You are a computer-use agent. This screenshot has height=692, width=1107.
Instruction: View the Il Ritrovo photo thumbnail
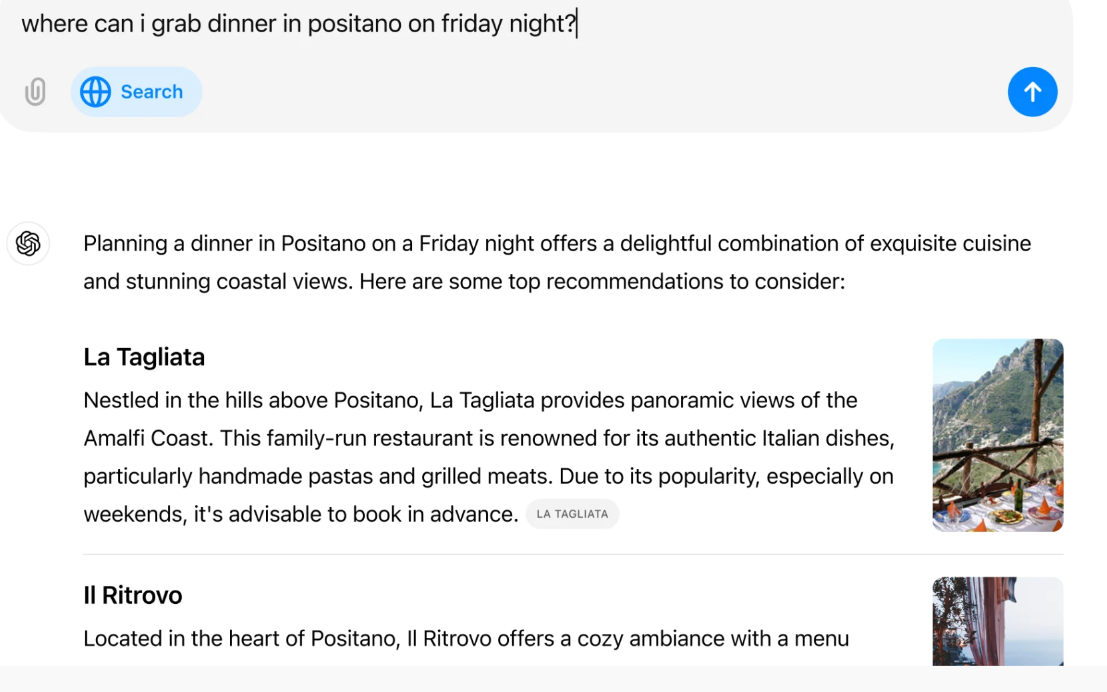coord(997,620)
